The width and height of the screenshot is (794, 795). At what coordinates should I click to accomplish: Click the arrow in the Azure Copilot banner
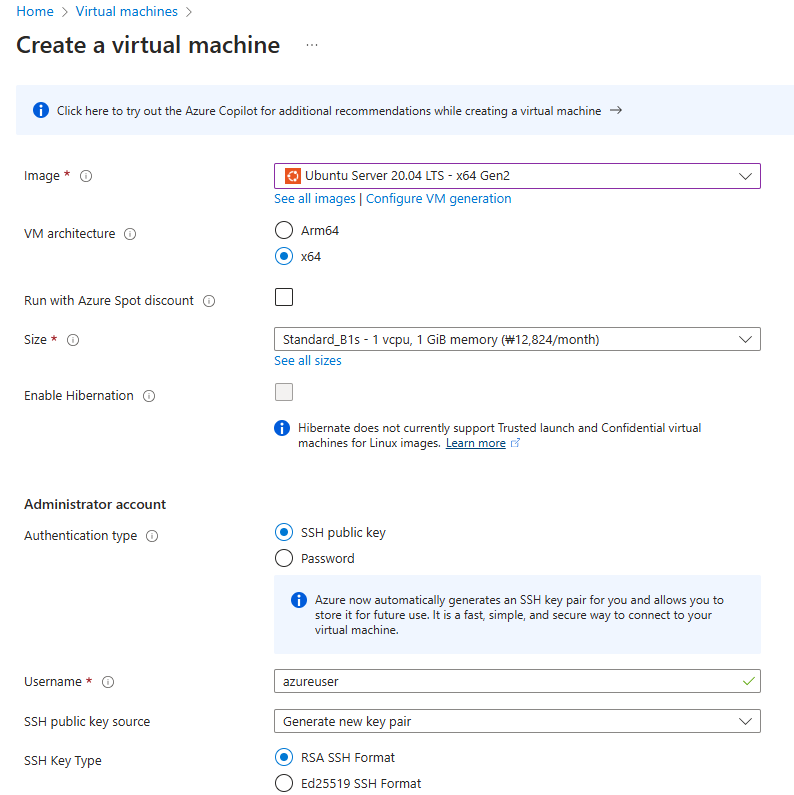click(616, 111)
